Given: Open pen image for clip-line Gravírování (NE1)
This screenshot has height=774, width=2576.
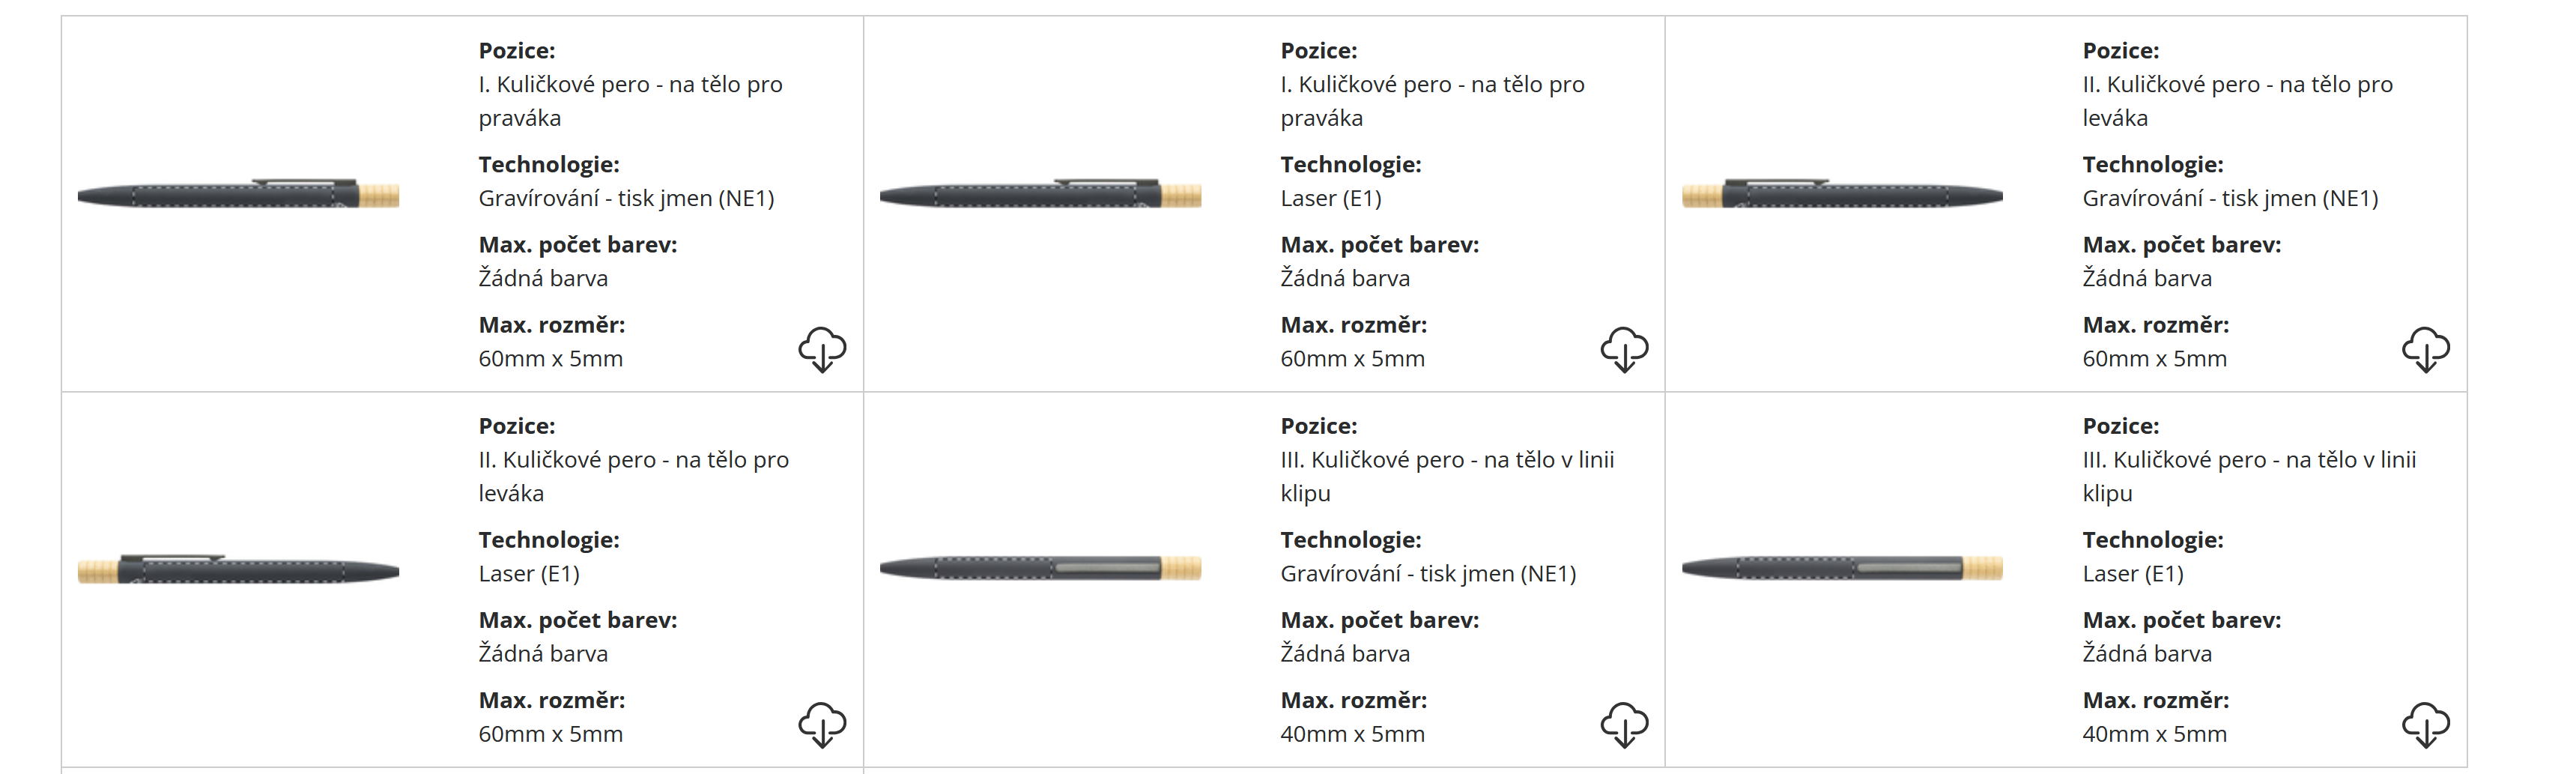Looking at the screenshot, I should pyautogui.click(x=1040, y=568).
